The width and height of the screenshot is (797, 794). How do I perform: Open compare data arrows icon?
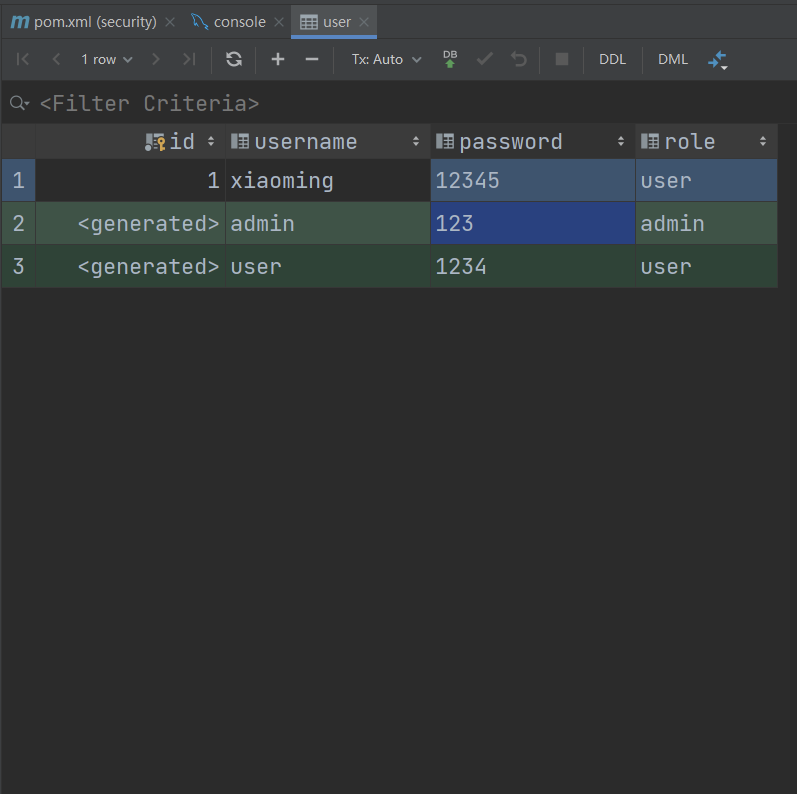718,60
